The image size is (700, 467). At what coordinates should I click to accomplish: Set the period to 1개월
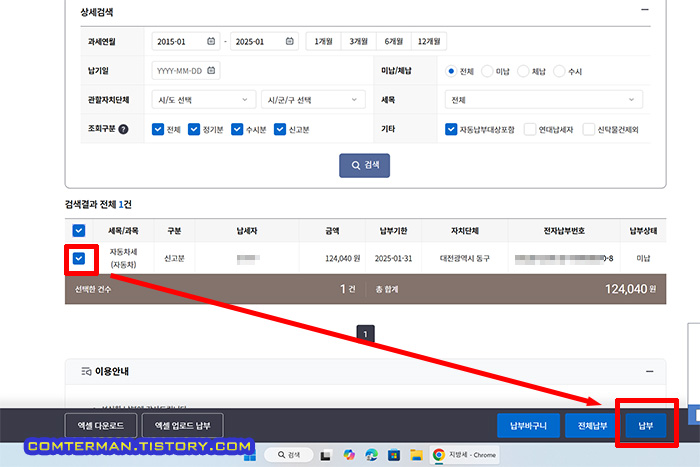(x=324, y=41)
